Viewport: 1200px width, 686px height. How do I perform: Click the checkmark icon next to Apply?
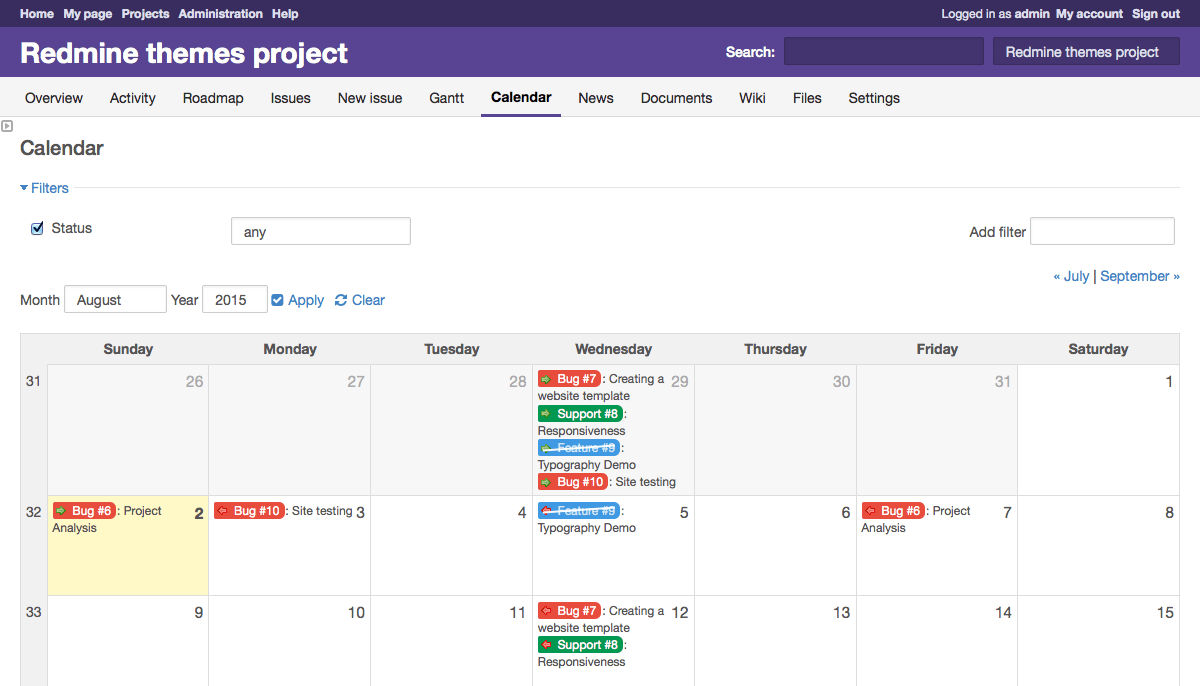[278, 300]
